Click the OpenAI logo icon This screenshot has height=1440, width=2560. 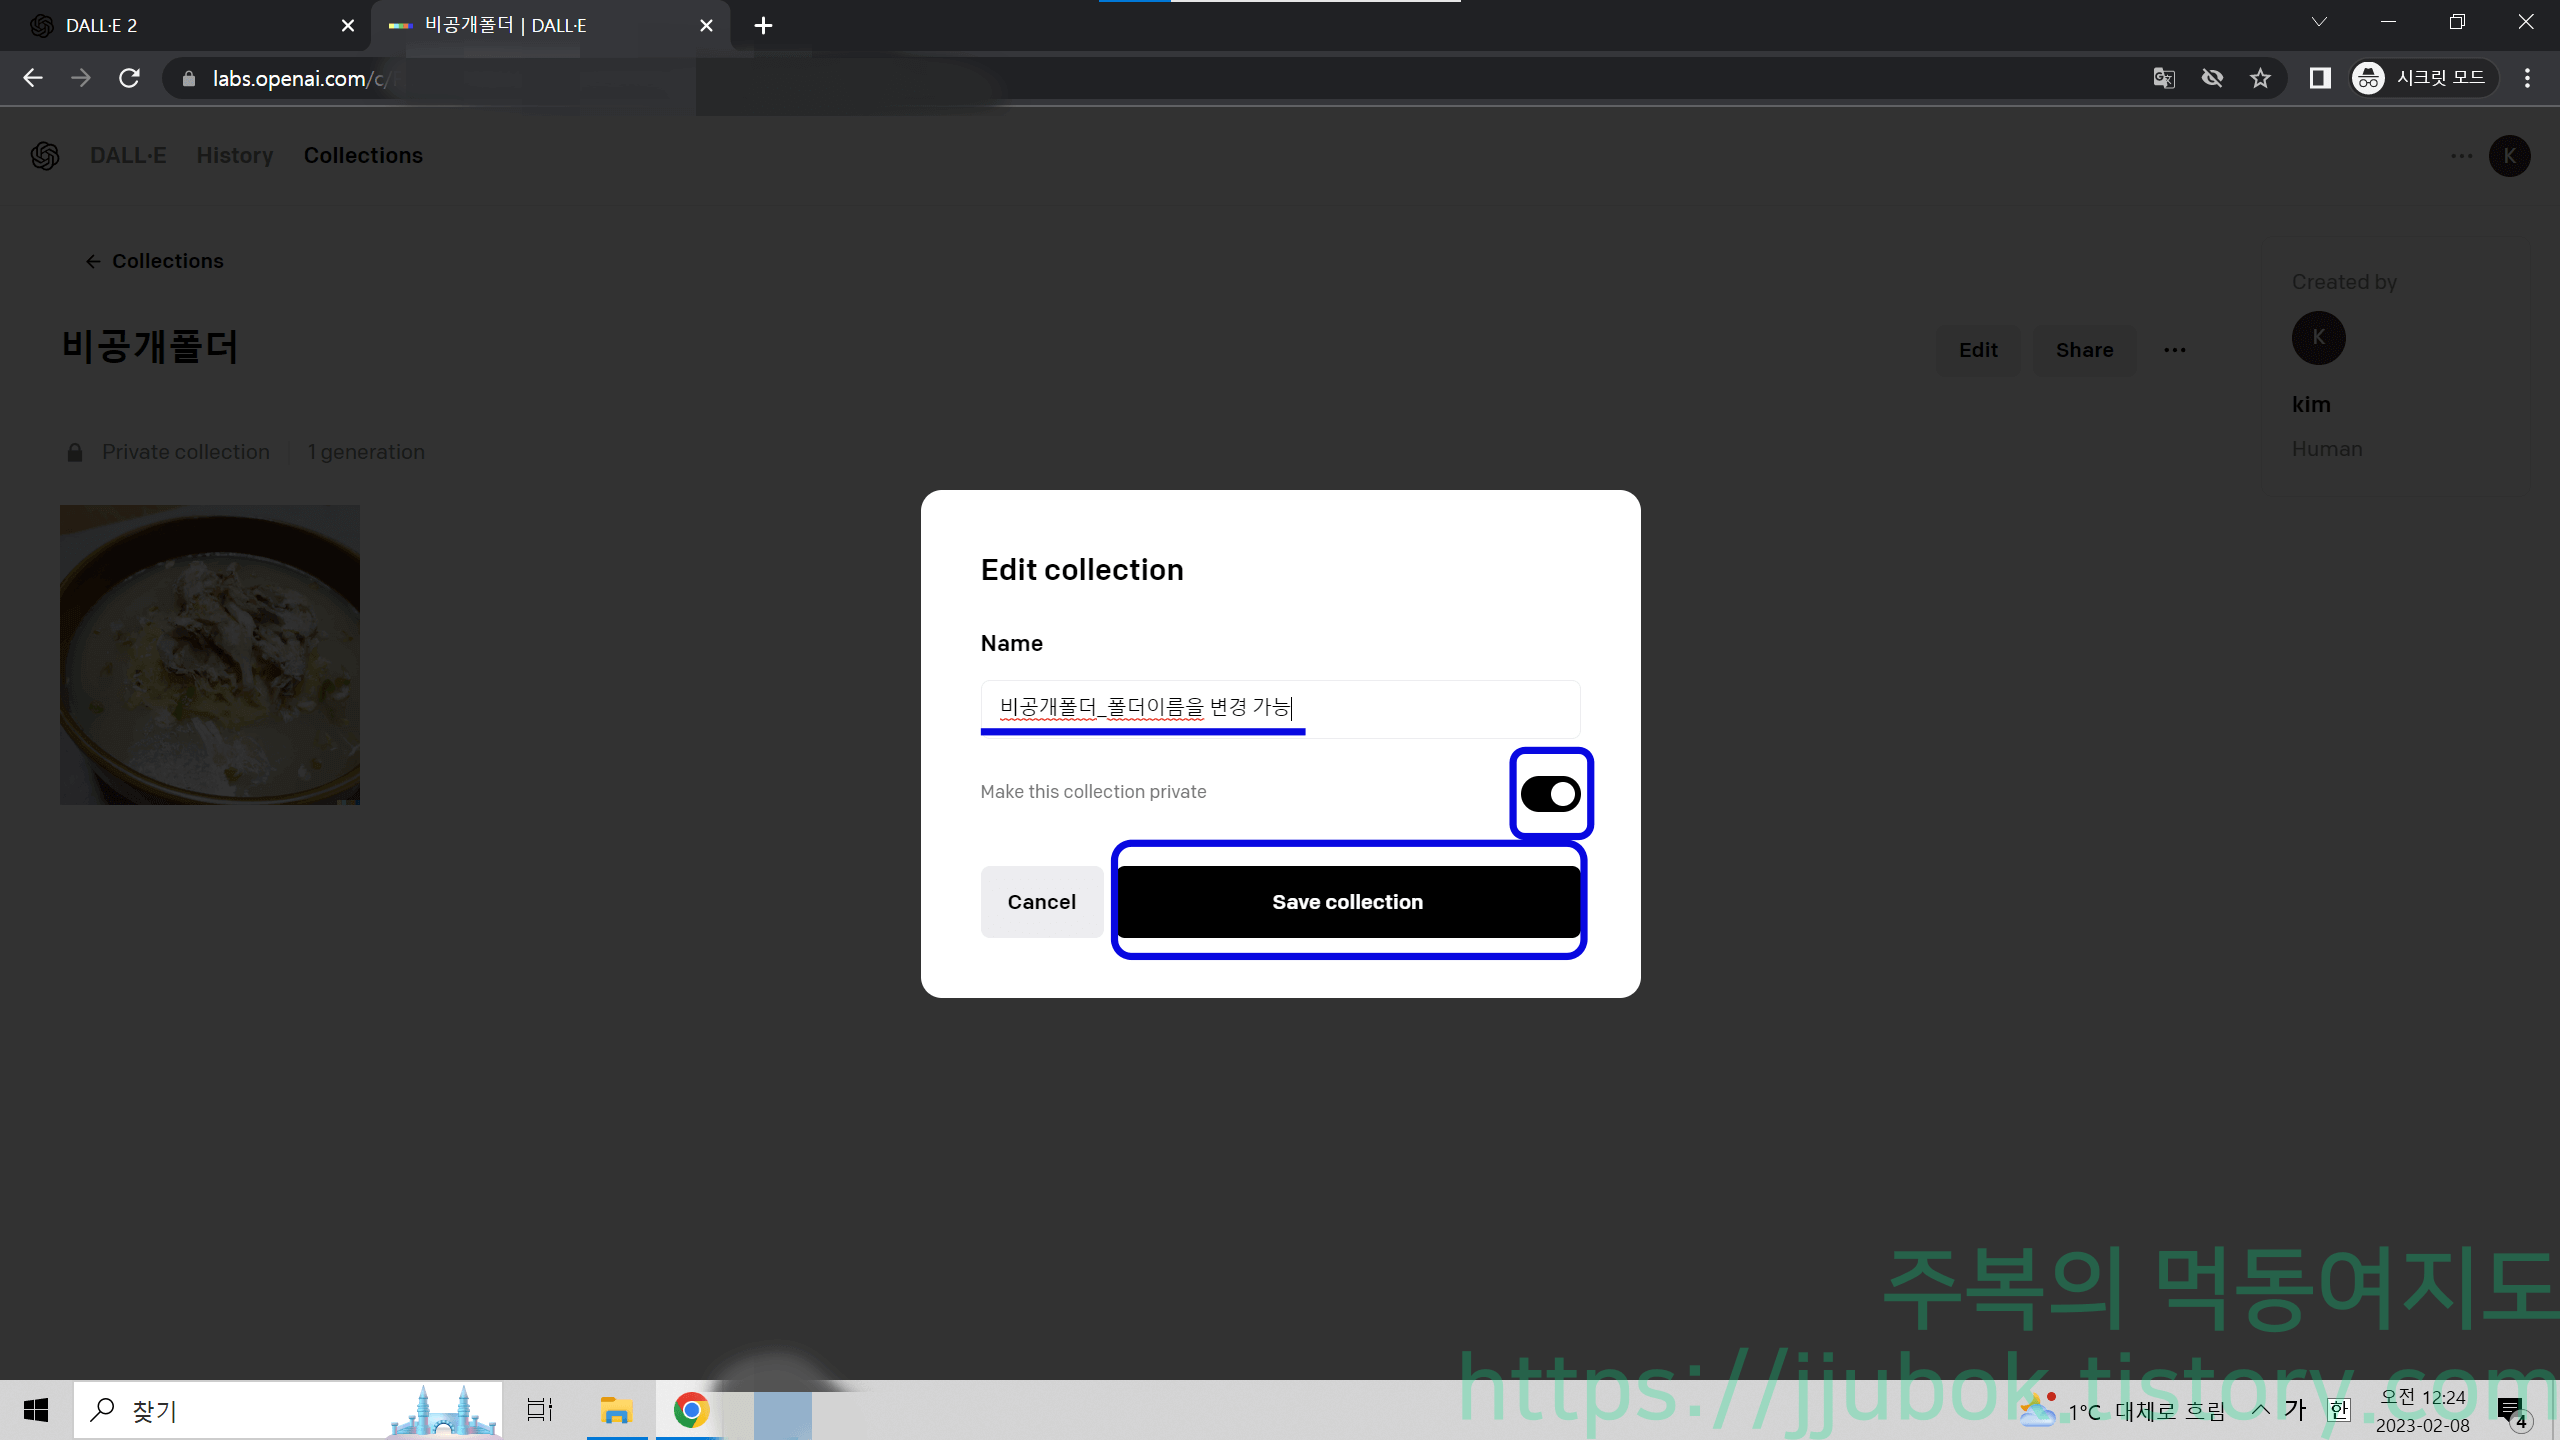[45, 156]
